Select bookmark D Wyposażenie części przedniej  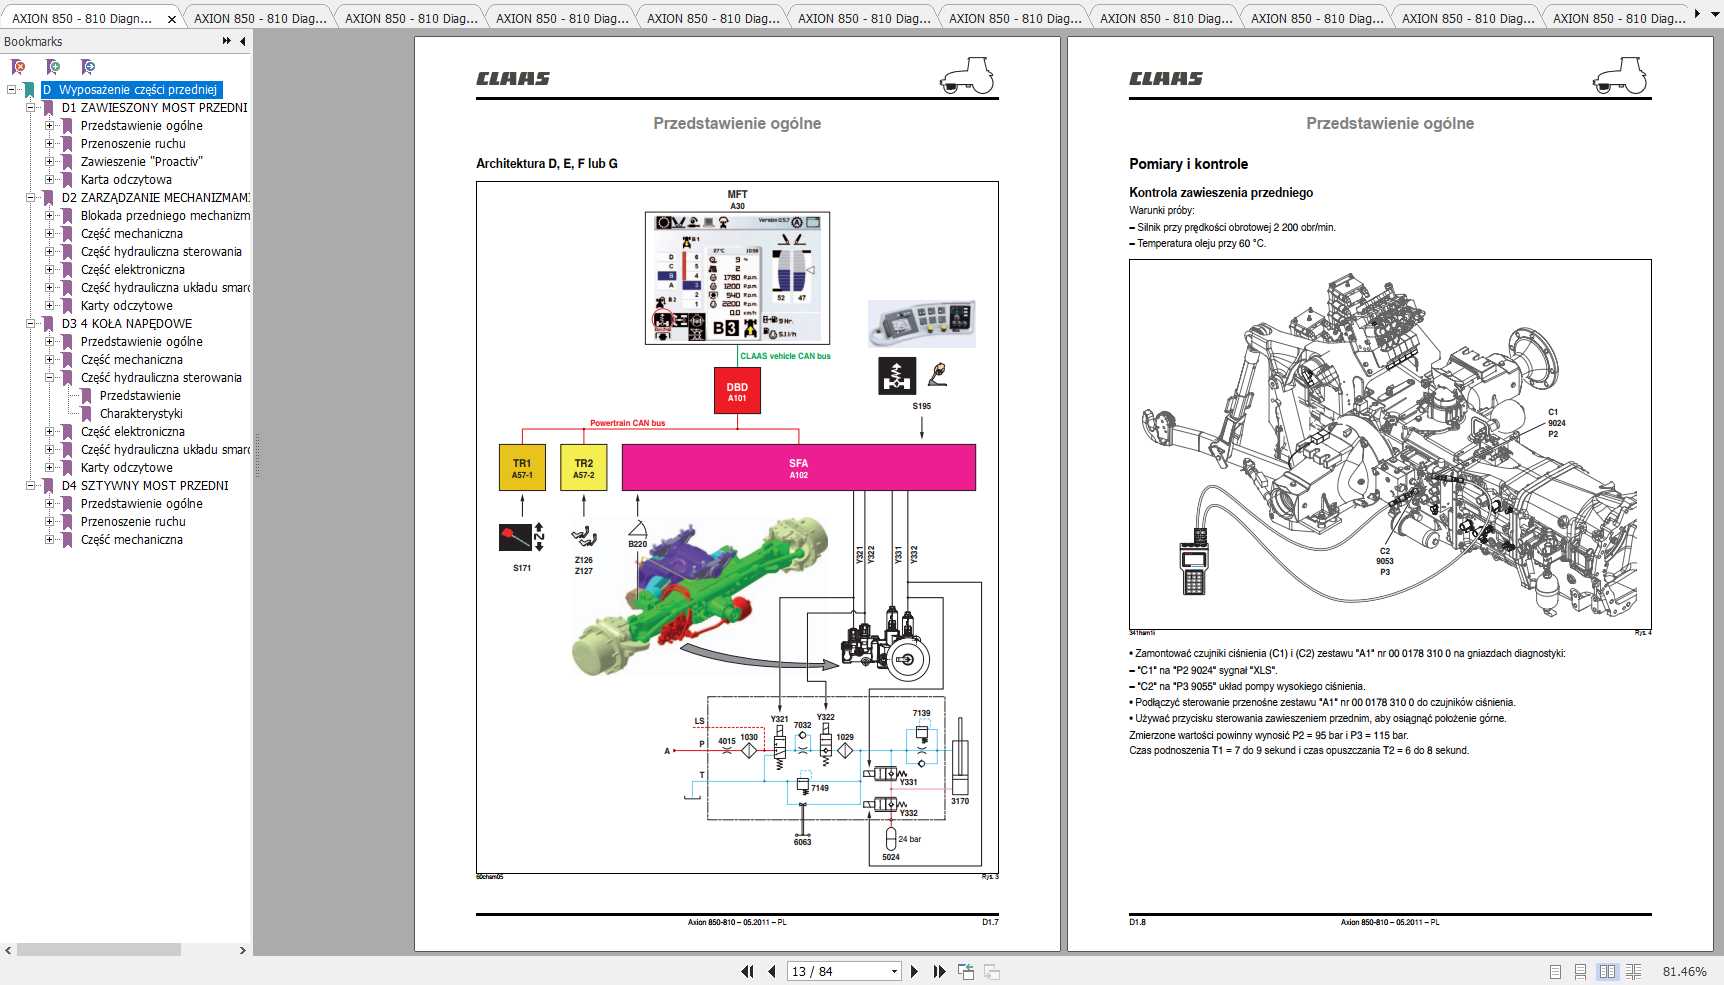[131, 89]
